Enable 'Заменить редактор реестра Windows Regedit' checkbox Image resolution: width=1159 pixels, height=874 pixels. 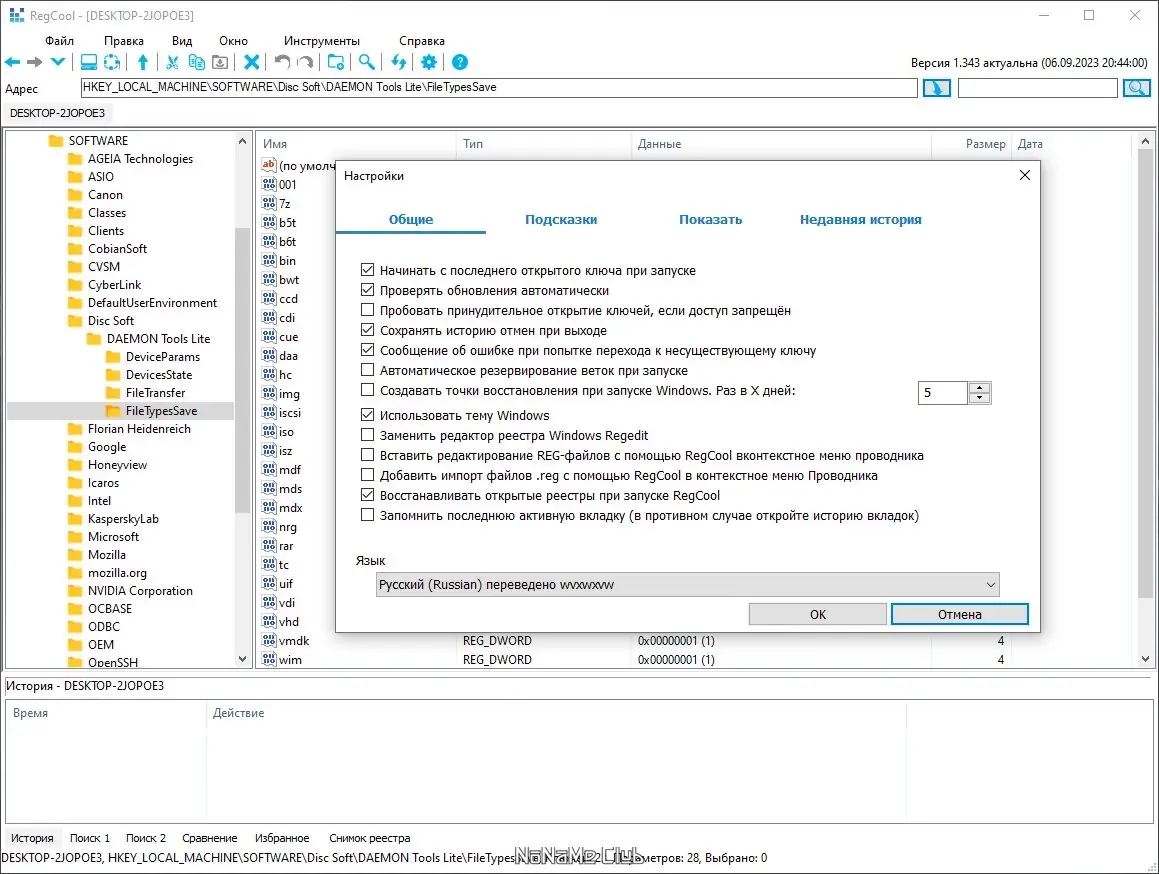pyautogui.click(x=367, y=435)
